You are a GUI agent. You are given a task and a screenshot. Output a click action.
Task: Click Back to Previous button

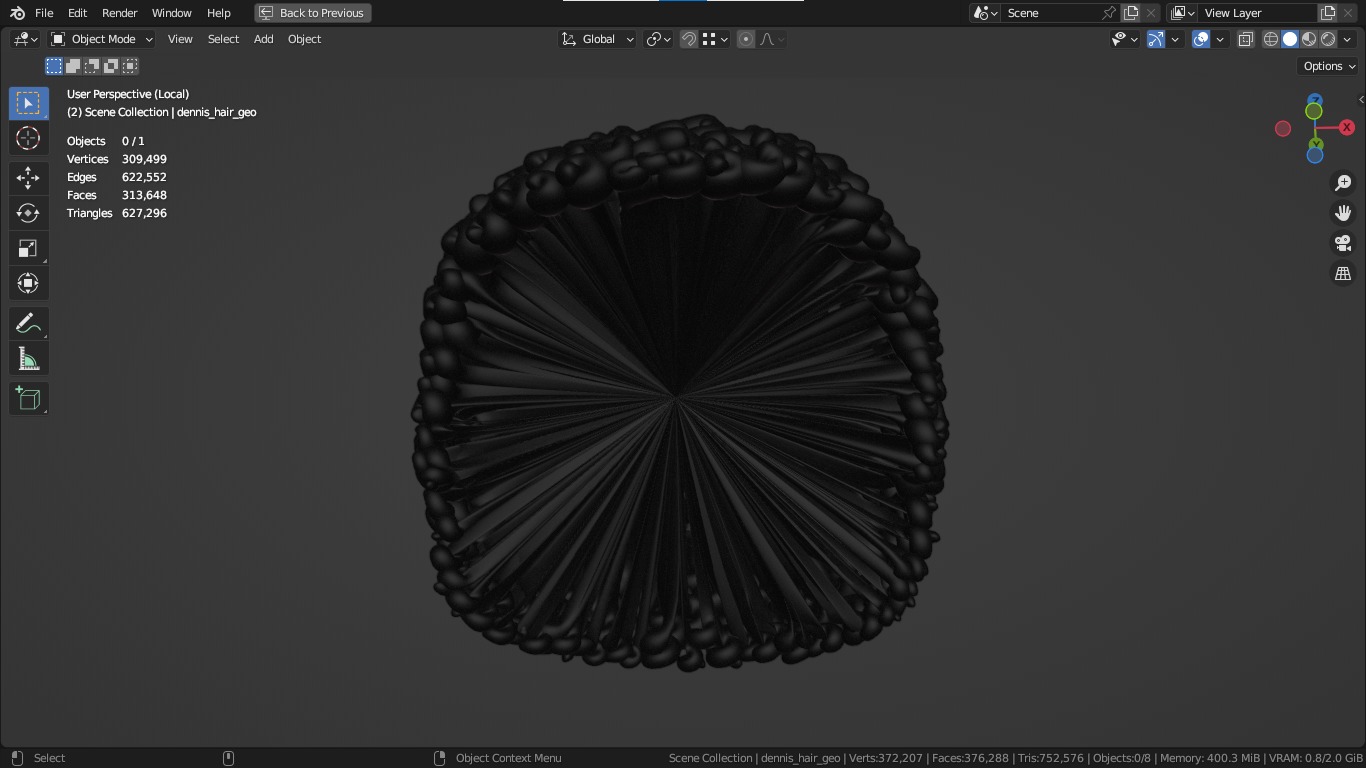(x=313, y=13)
